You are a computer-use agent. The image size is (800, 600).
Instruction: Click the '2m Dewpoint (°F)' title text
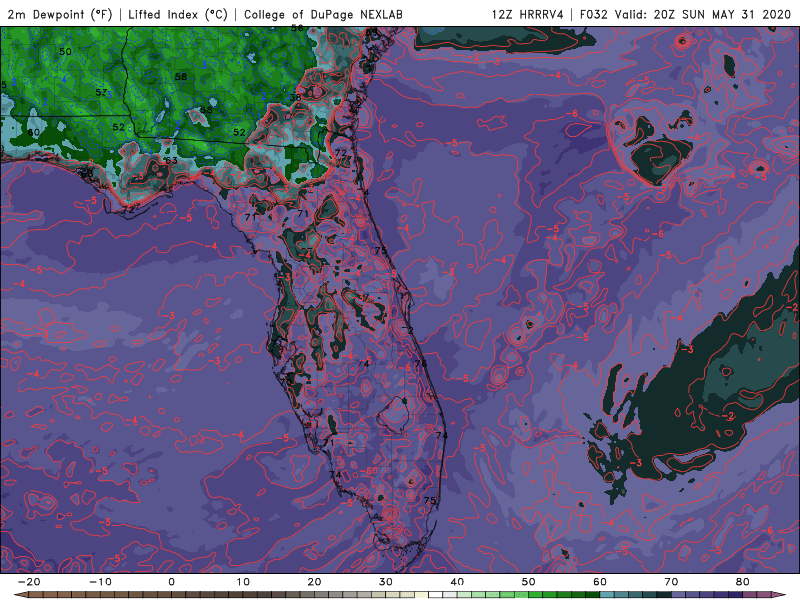(x=59, y=14)
